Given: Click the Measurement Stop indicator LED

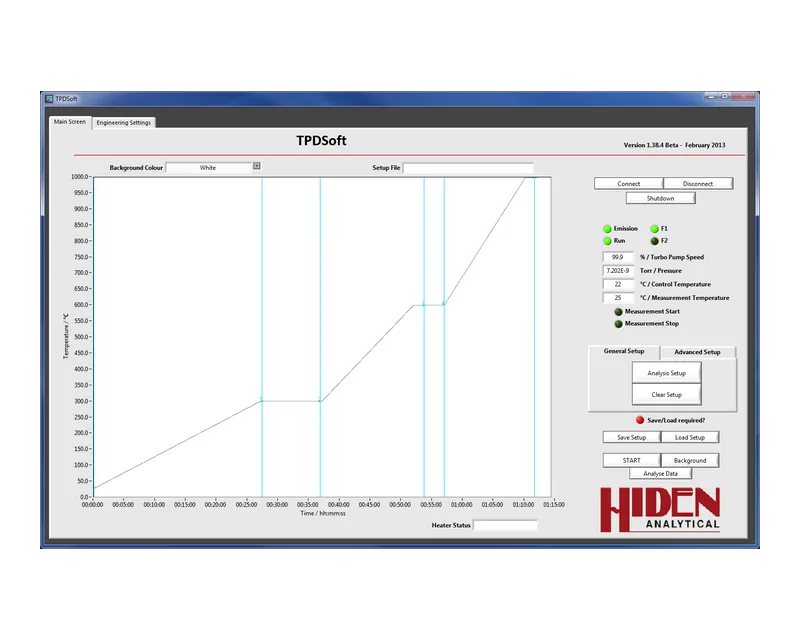Looking at the screenshot, I should click(618, 324).
